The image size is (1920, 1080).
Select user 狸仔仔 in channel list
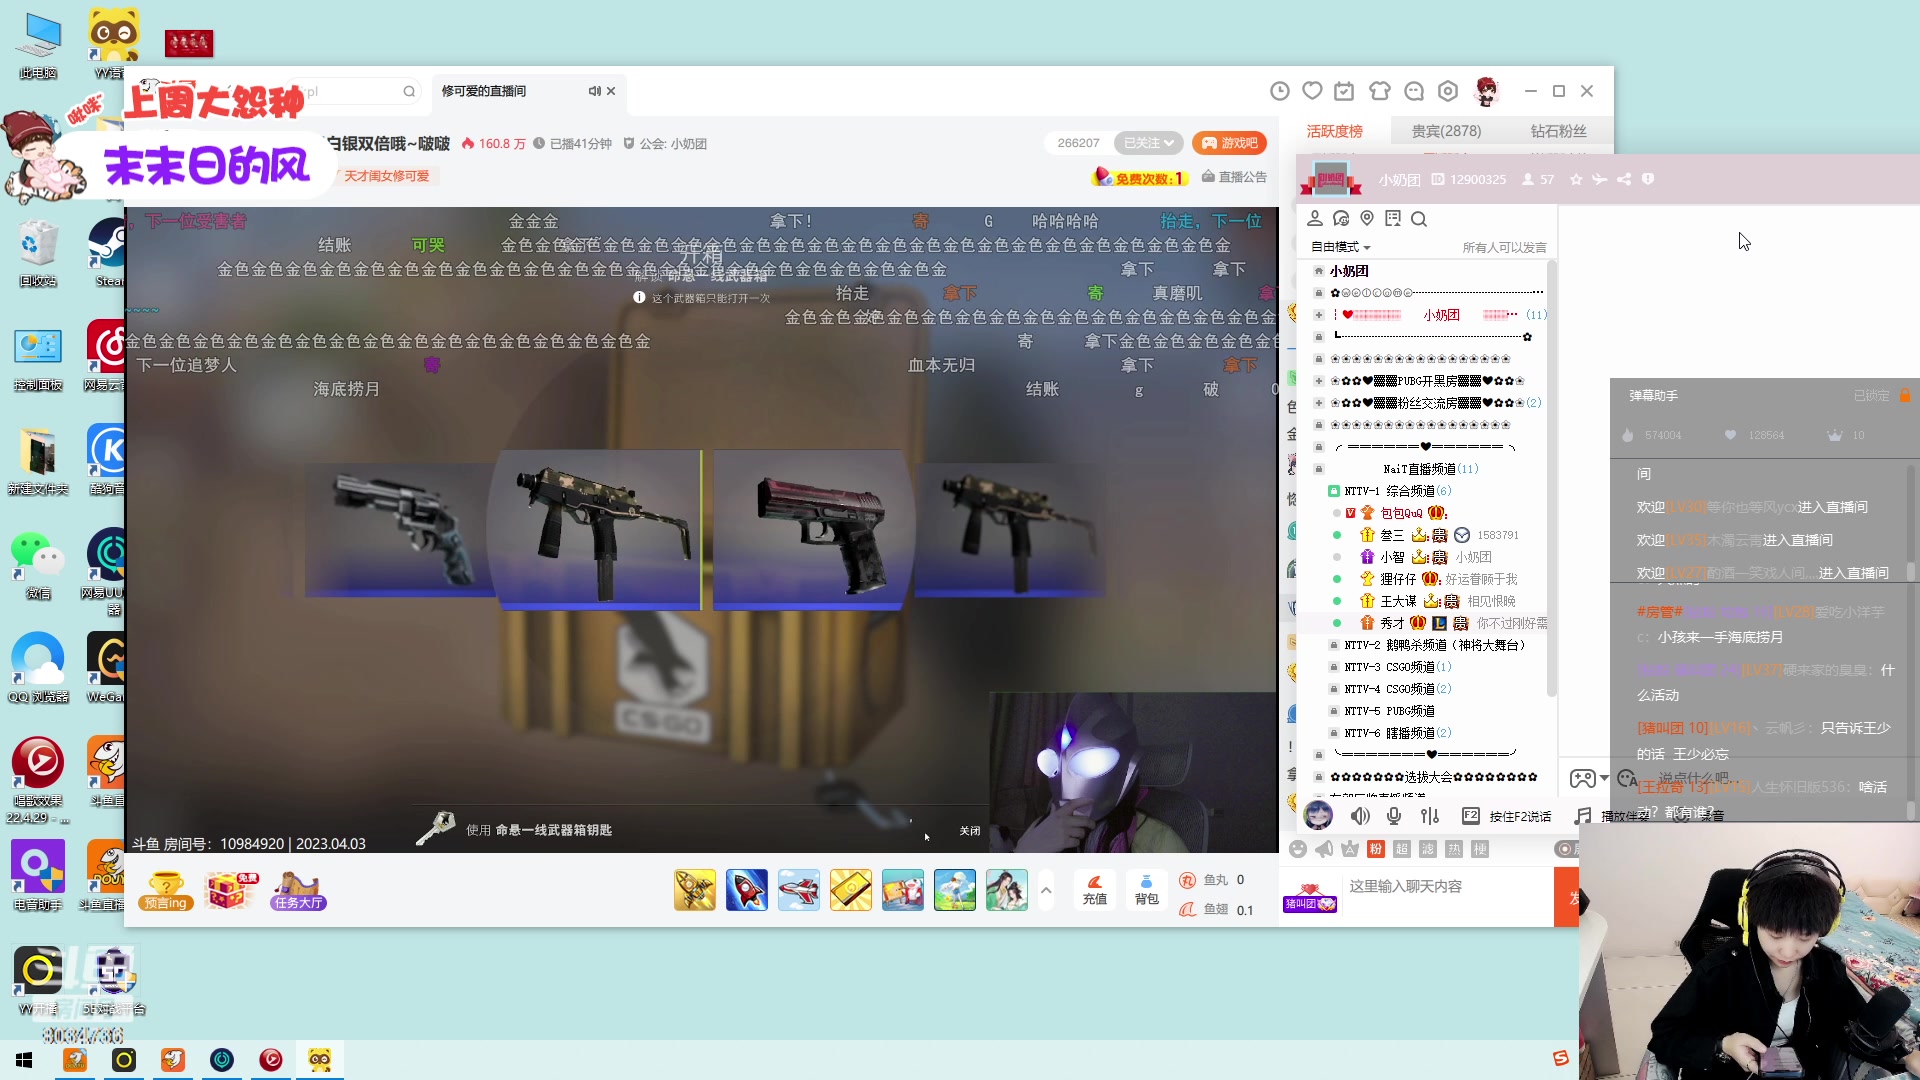click(x=1398, y=579)
